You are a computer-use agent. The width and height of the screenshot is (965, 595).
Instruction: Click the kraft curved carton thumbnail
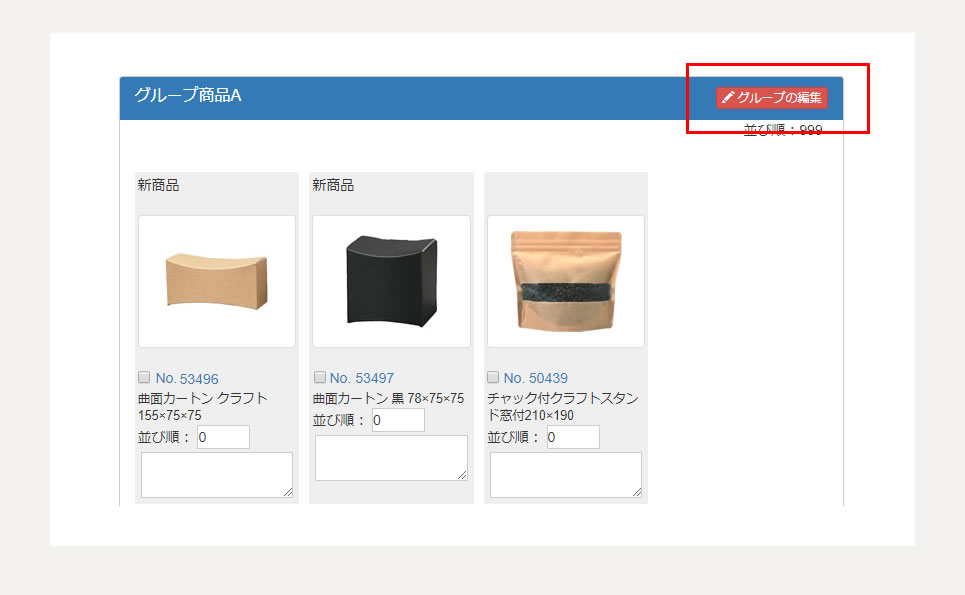[217, 281]
